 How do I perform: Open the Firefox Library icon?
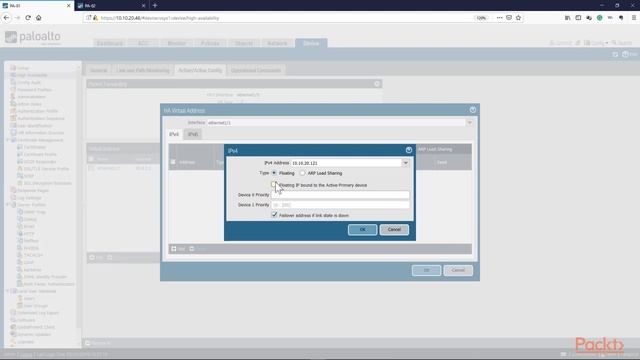(x=567, y=18)
